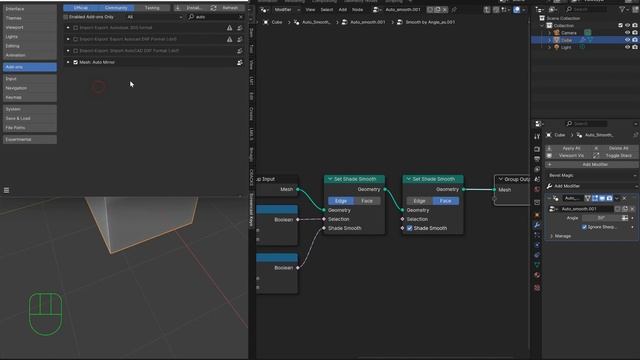Click the community icon on the Auto Mirror row
Viewport: 640px width, 360px height.
pyautogui.click(x=240, y=62)
